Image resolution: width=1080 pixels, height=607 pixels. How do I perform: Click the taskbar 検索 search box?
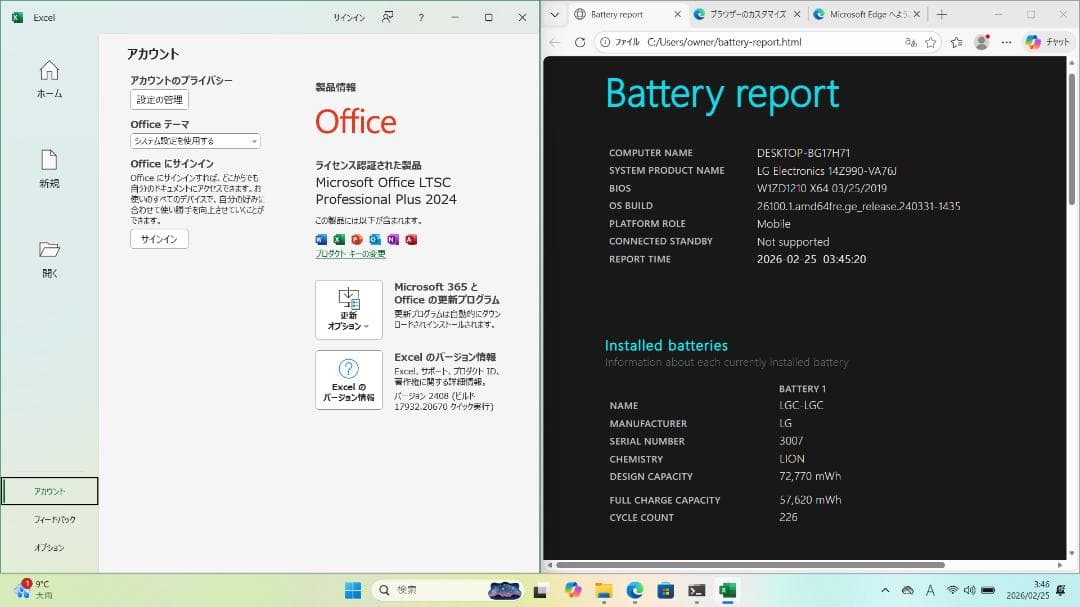pos(448,590)
